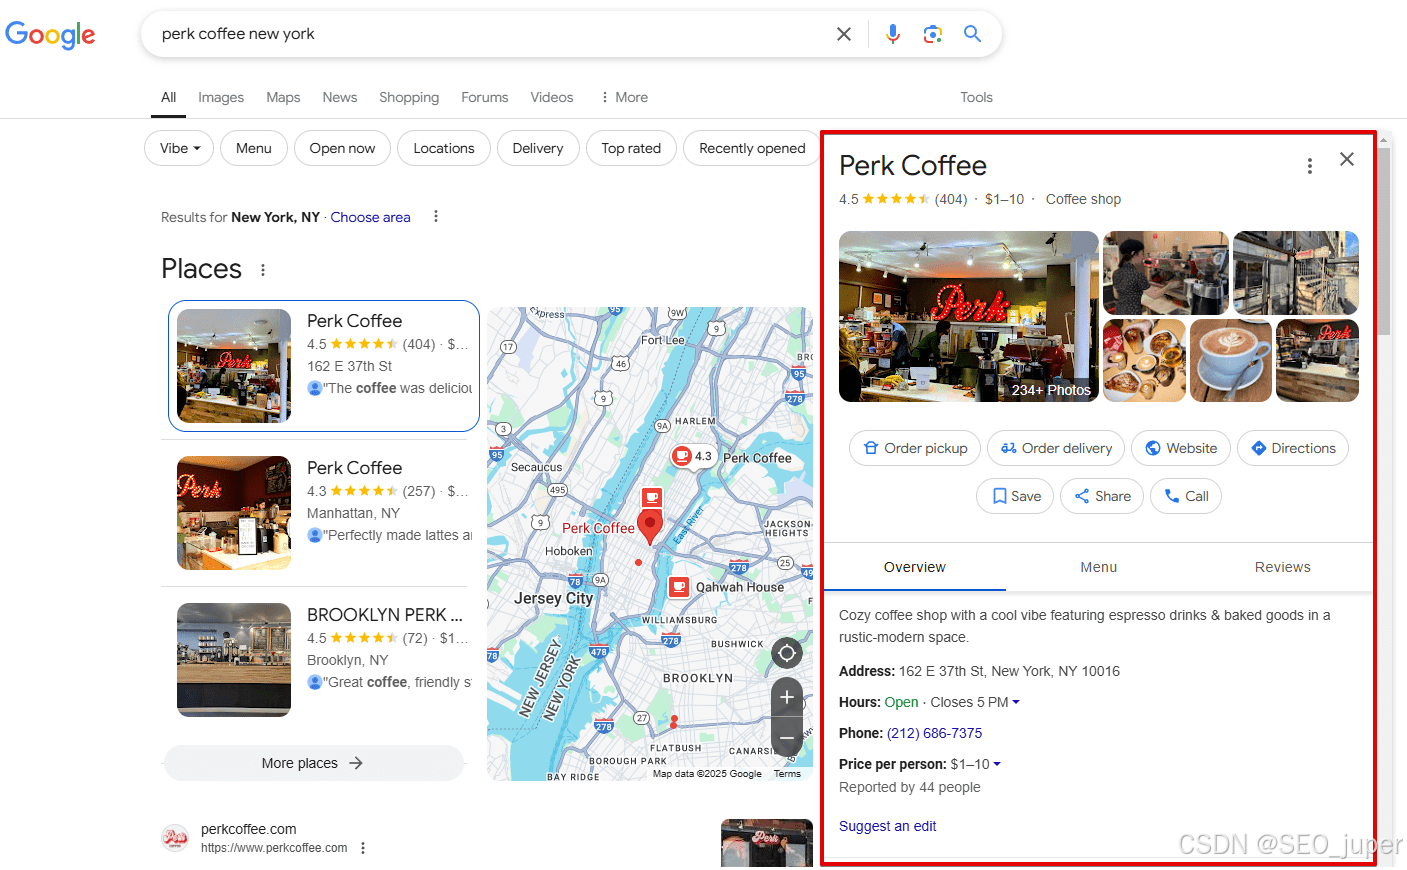Click the panel vertical scrollbar
This screenshot has width=1407, height=870.
click(x=1384, y=240)
